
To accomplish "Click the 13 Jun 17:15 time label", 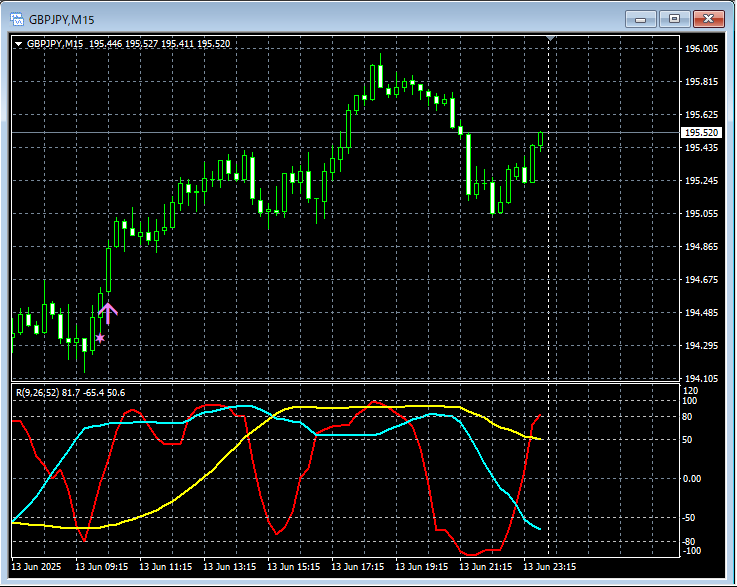I will coord(357,566).
